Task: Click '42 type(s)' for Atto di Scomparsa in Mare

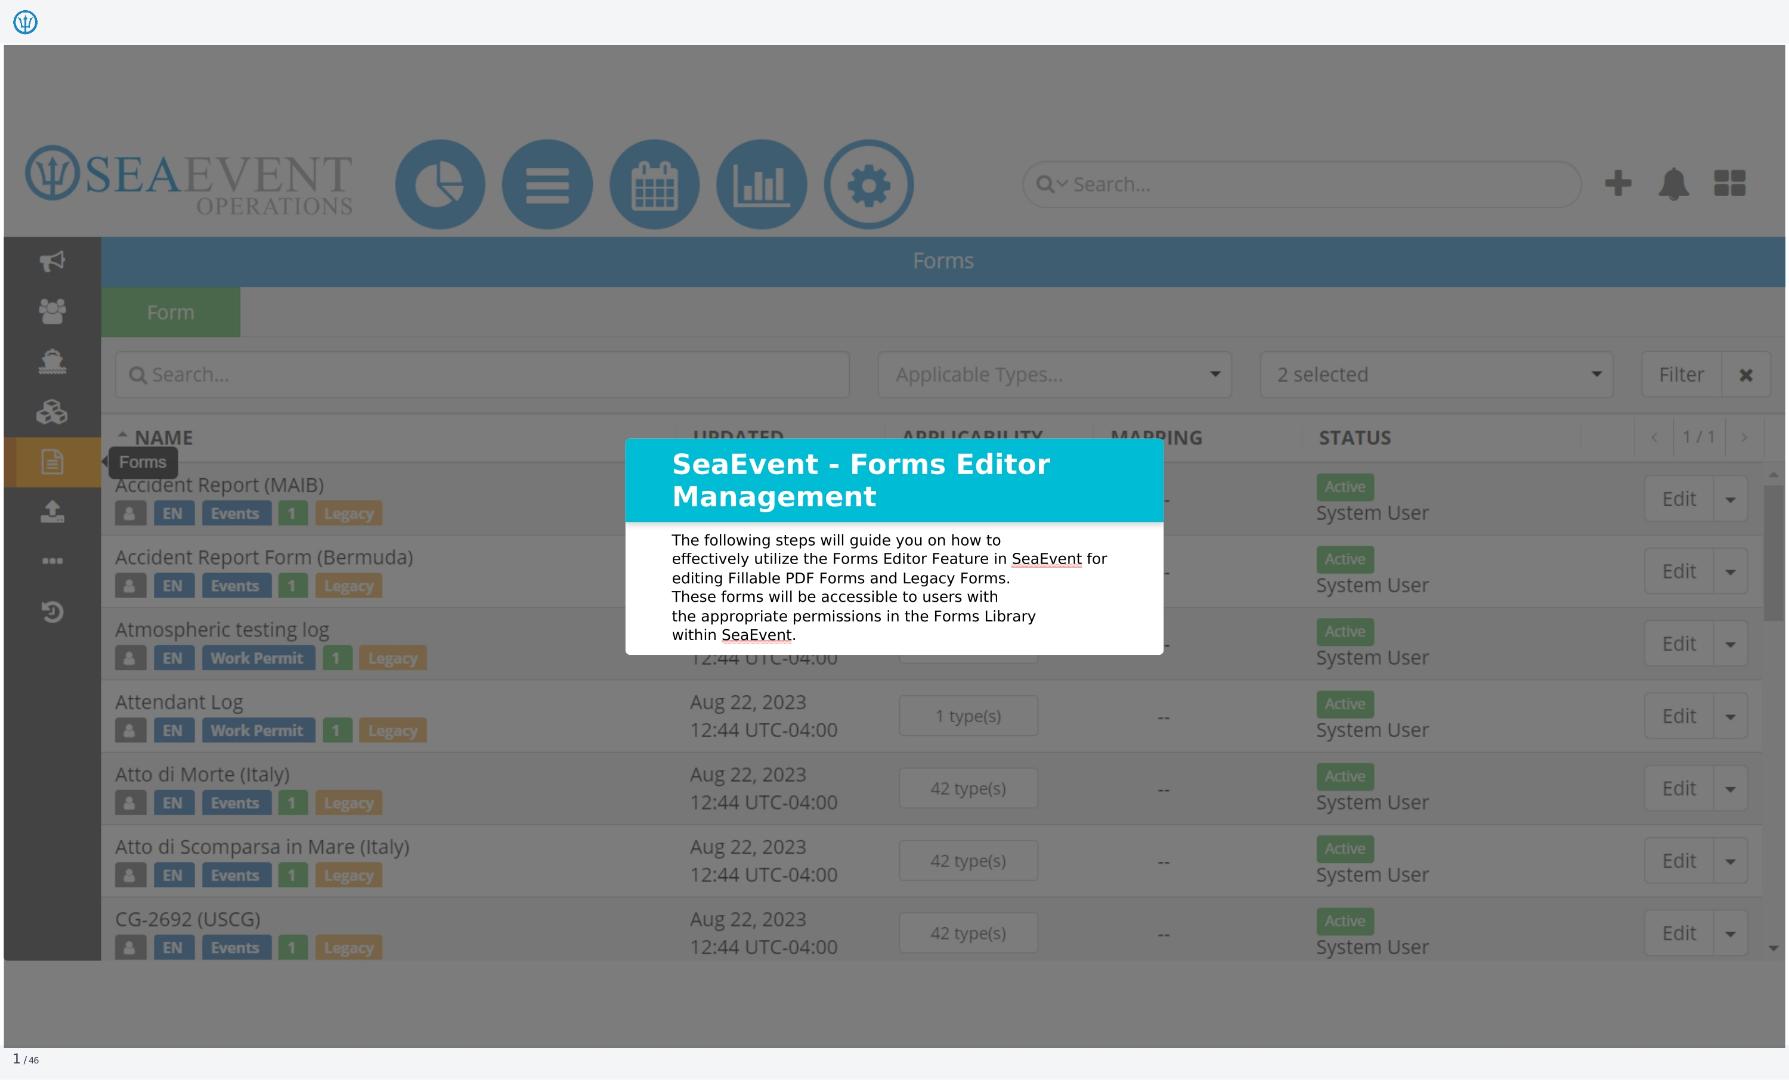Action: [x=968, y=861]
